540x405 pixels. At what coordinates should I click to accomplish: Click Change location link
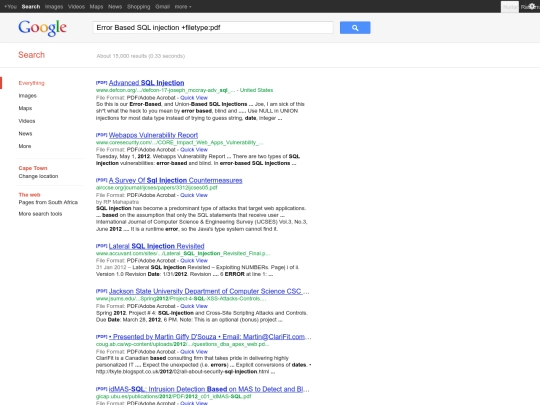(38, 176)
